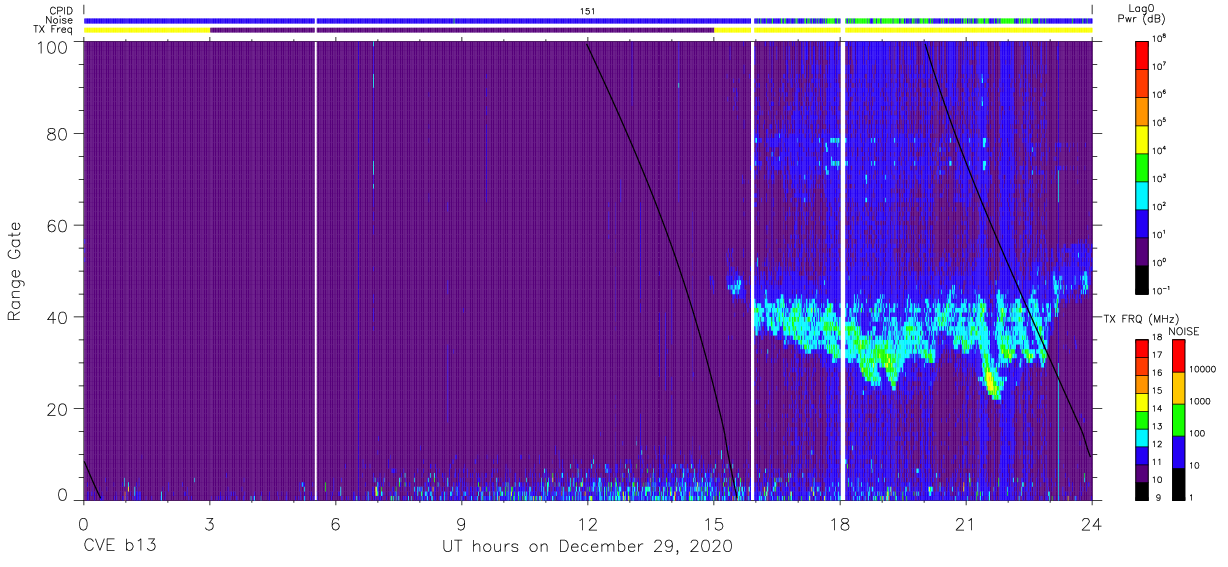Click the 6 hour tick on UT axis
Image resolution: width=1228 pixels, height=567 pixels.
336,523
